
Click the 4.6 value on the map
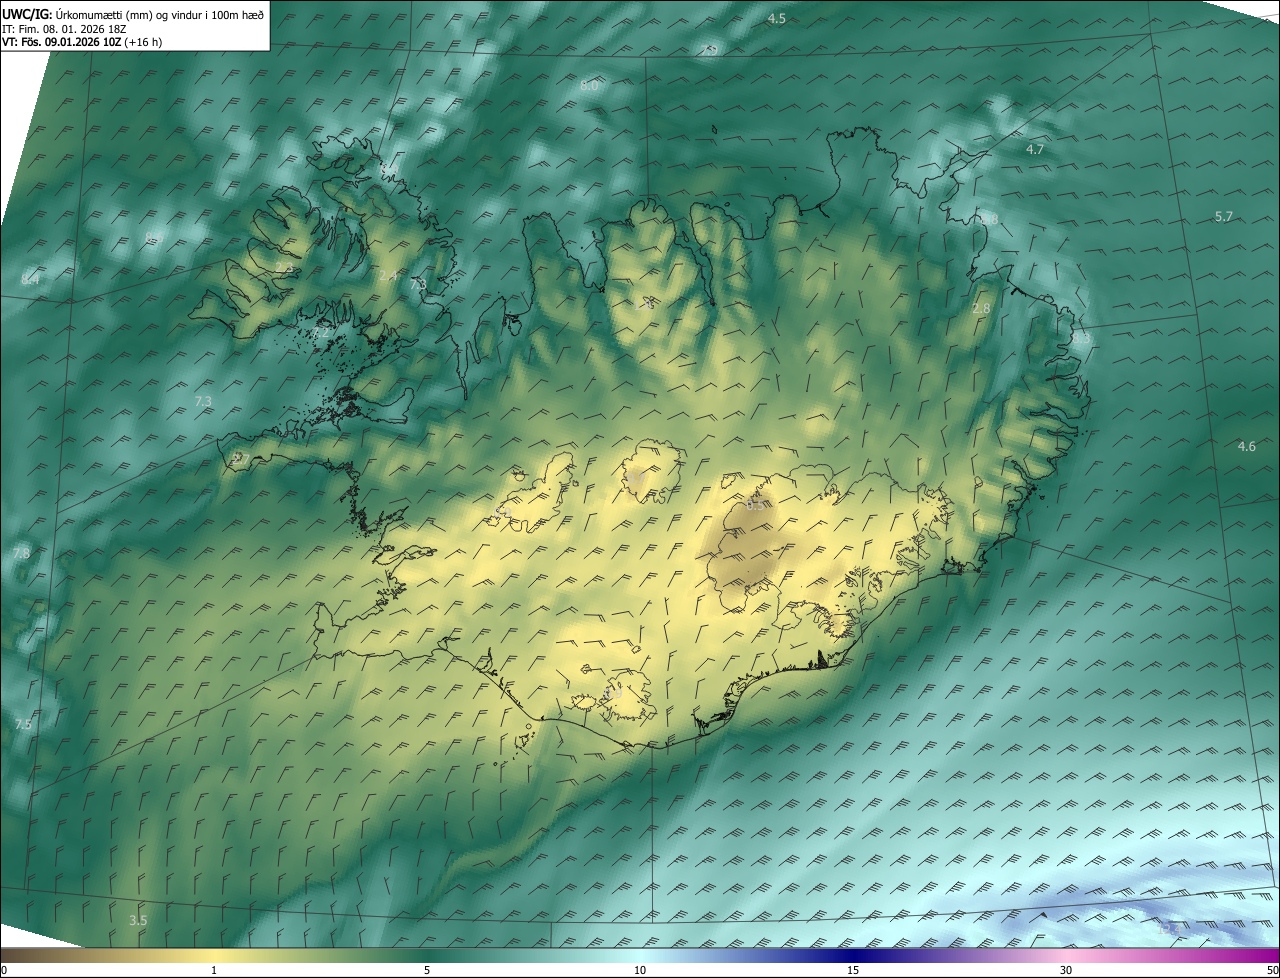[1246, 447]
